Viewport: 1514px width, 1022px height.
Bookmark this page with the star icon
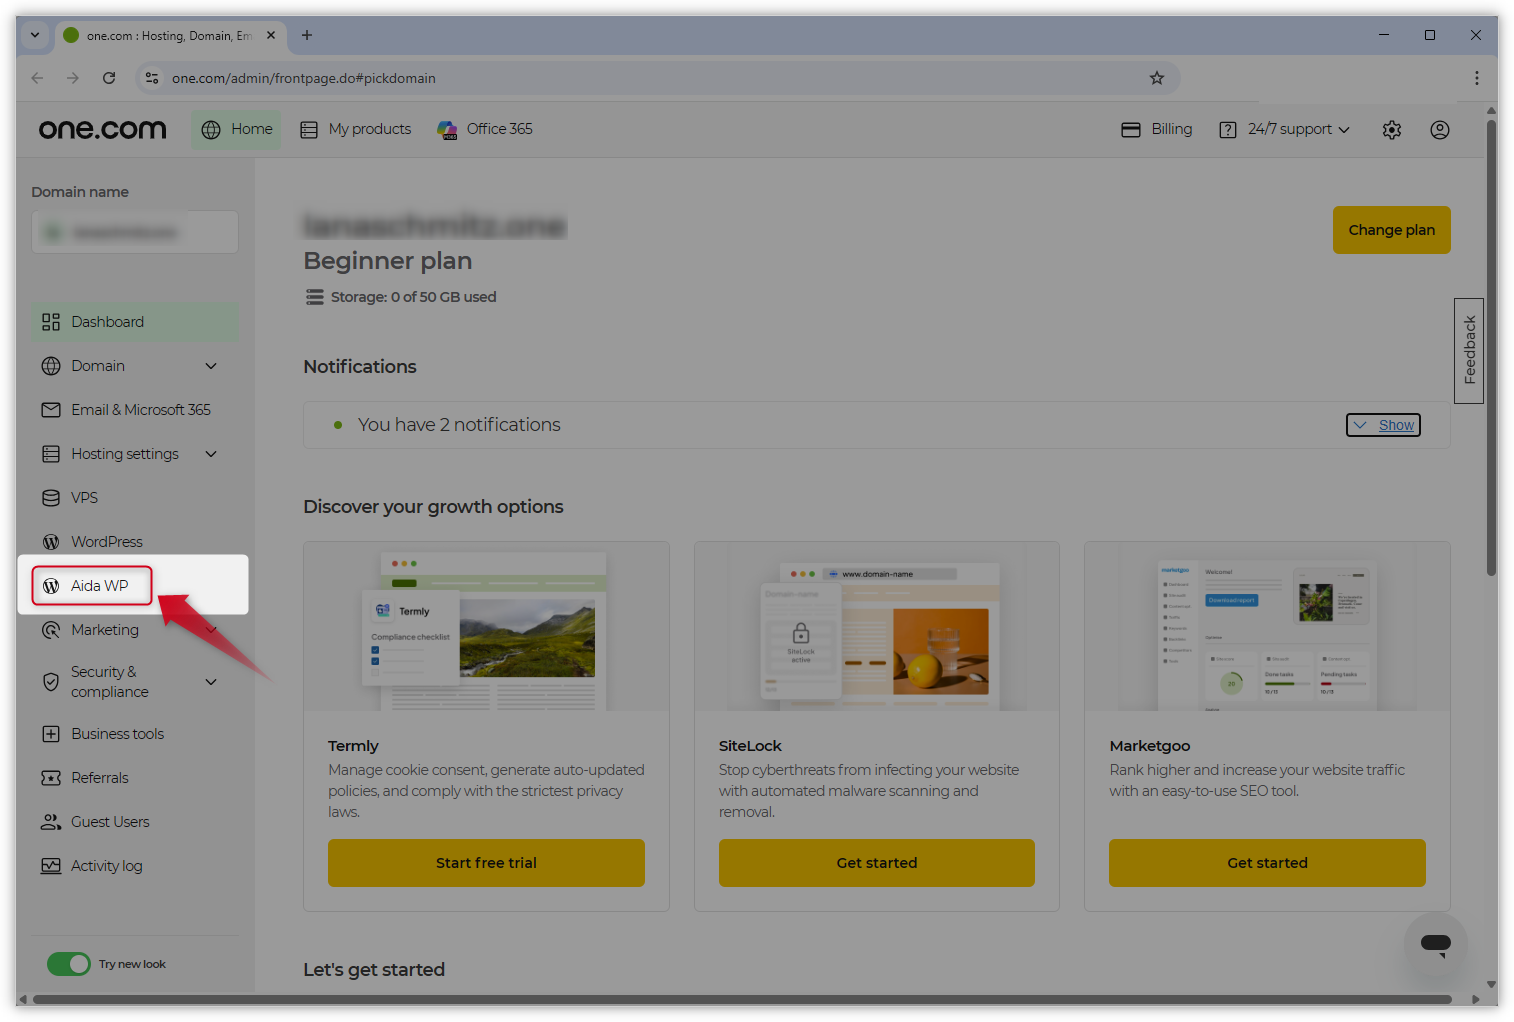[1157, 78]
